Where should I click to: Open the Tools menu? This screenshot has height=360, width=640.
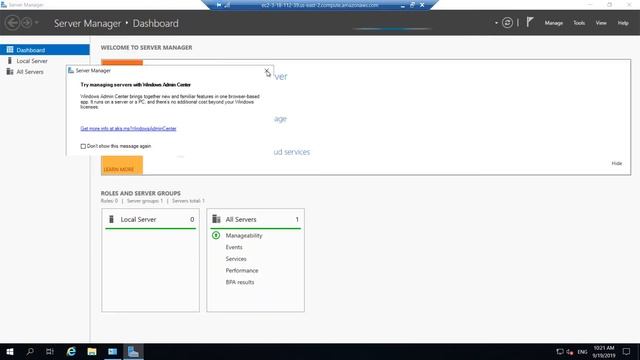point(579,23)
